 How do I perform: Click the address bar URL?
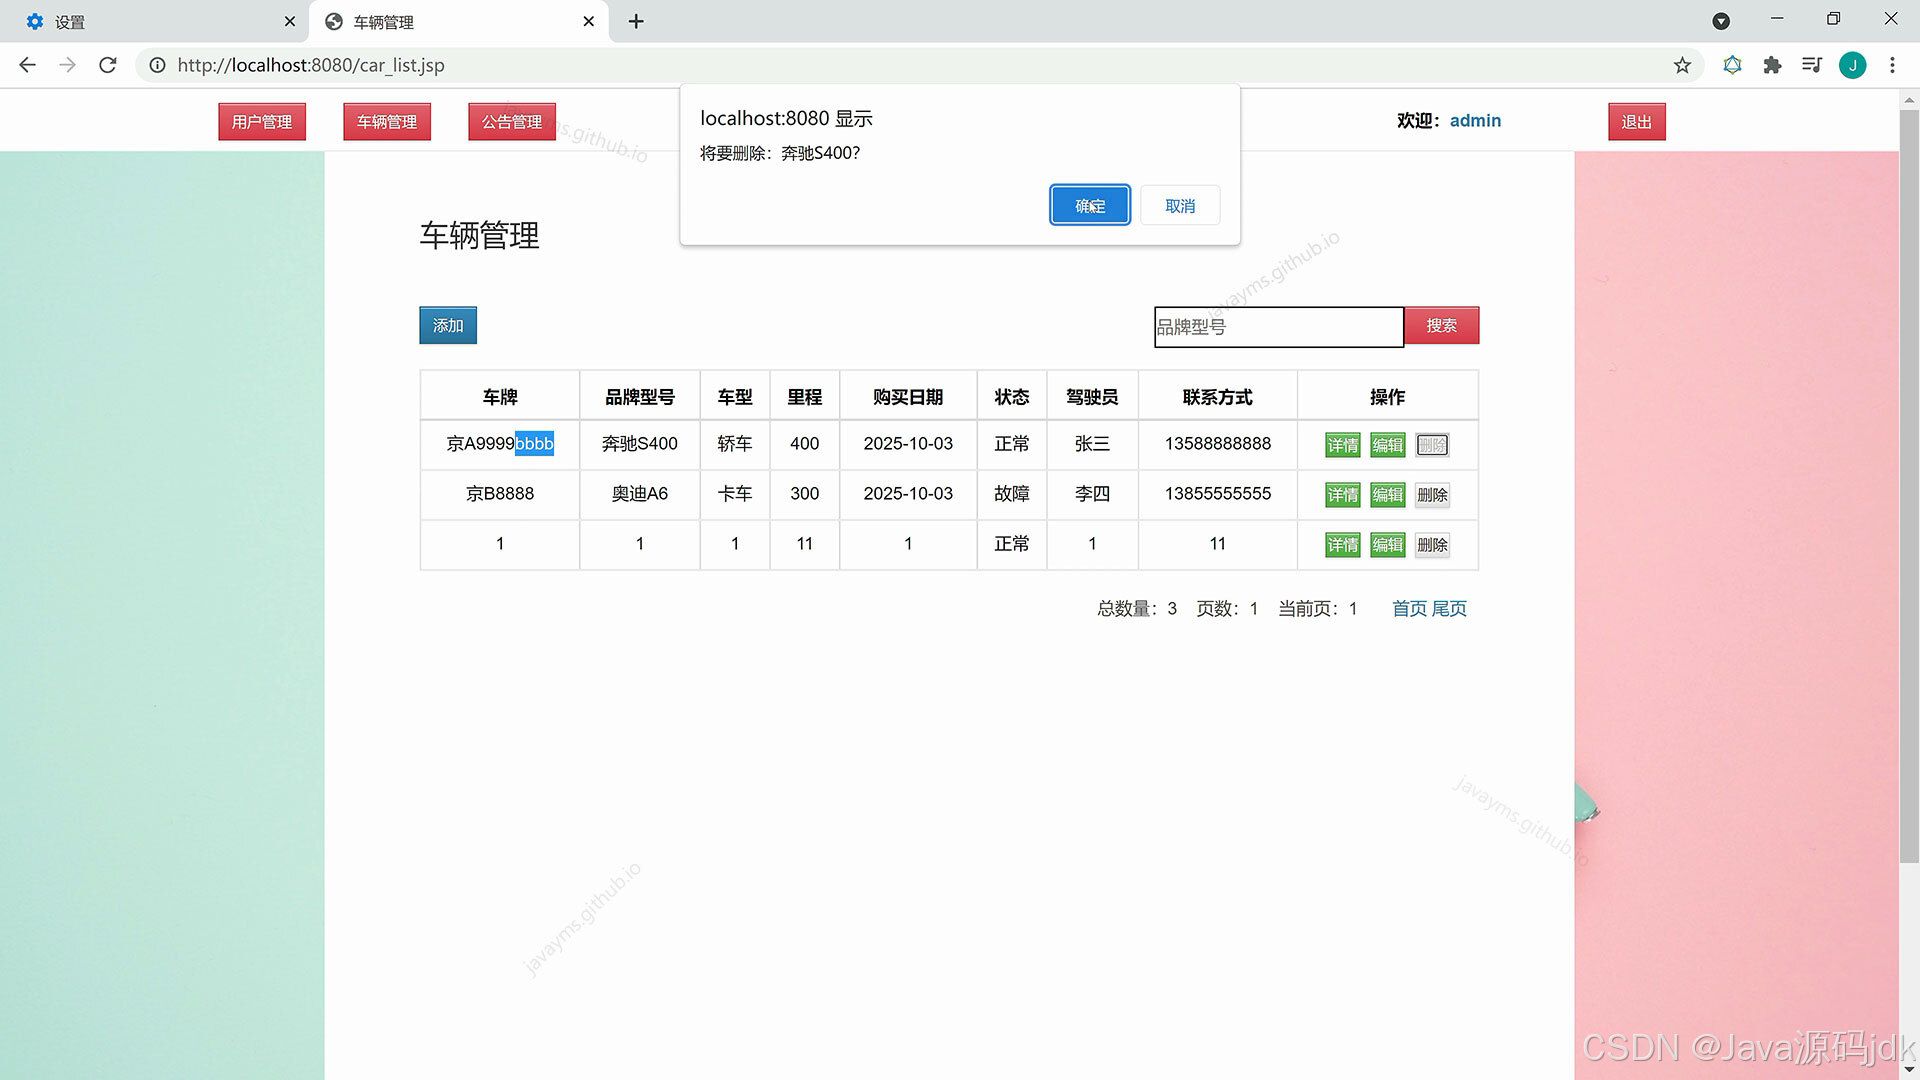click(x=311, y=65)
